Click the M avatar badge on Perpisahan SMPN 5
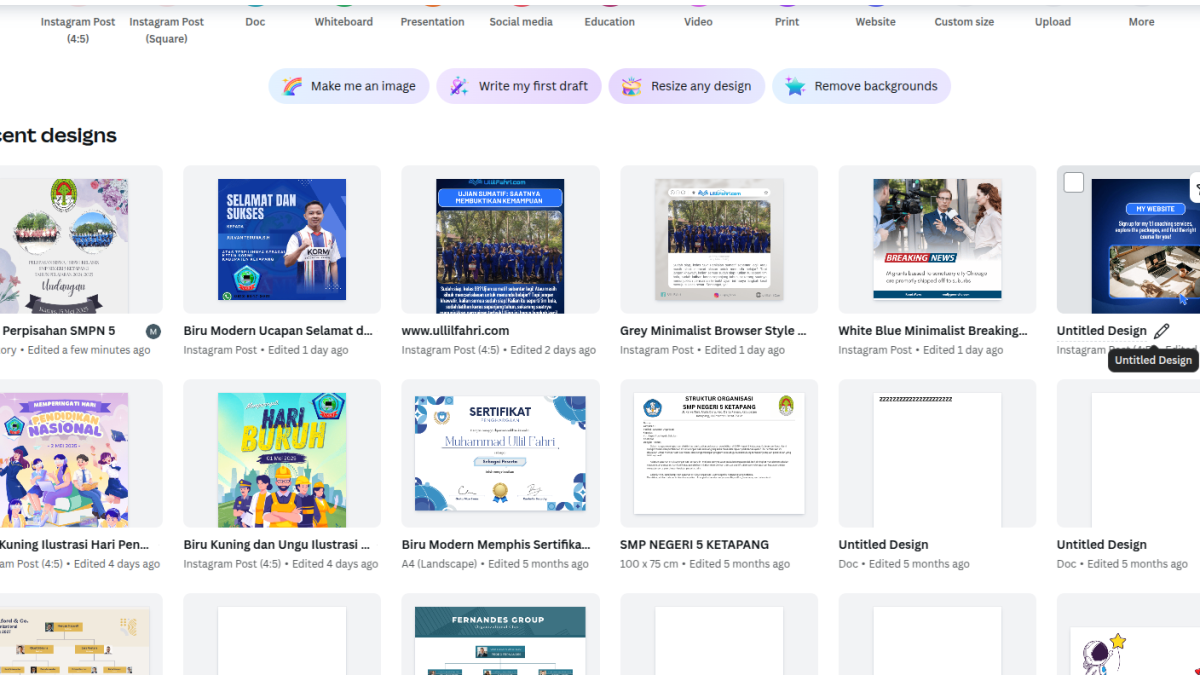 pos(153,331)
